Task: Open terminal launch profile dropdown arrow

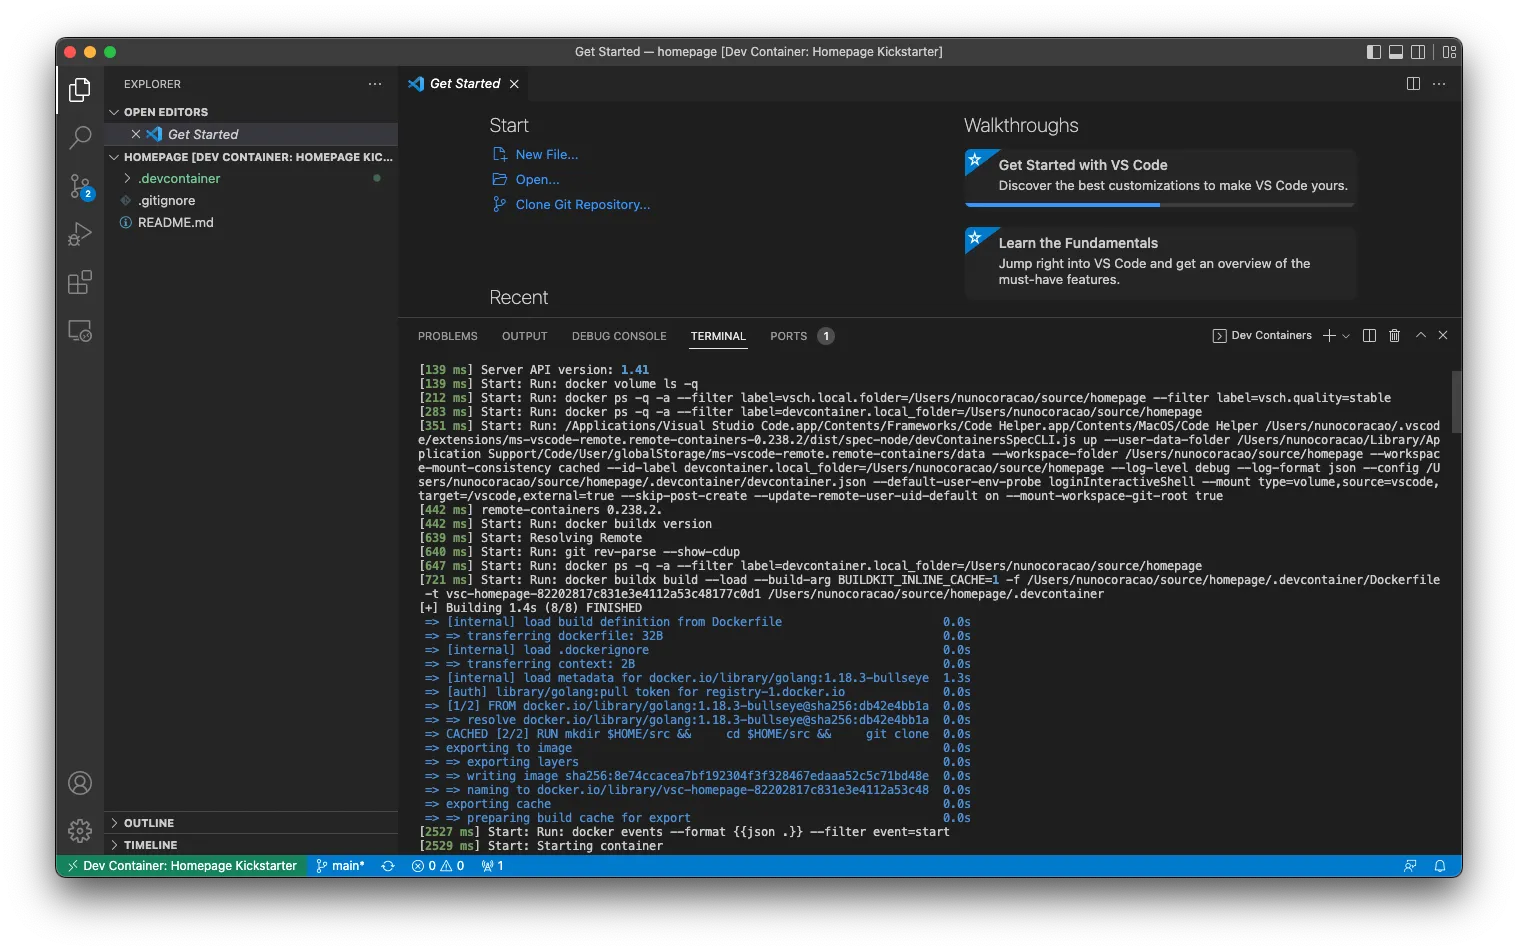Action: (x=1346, y=336)
